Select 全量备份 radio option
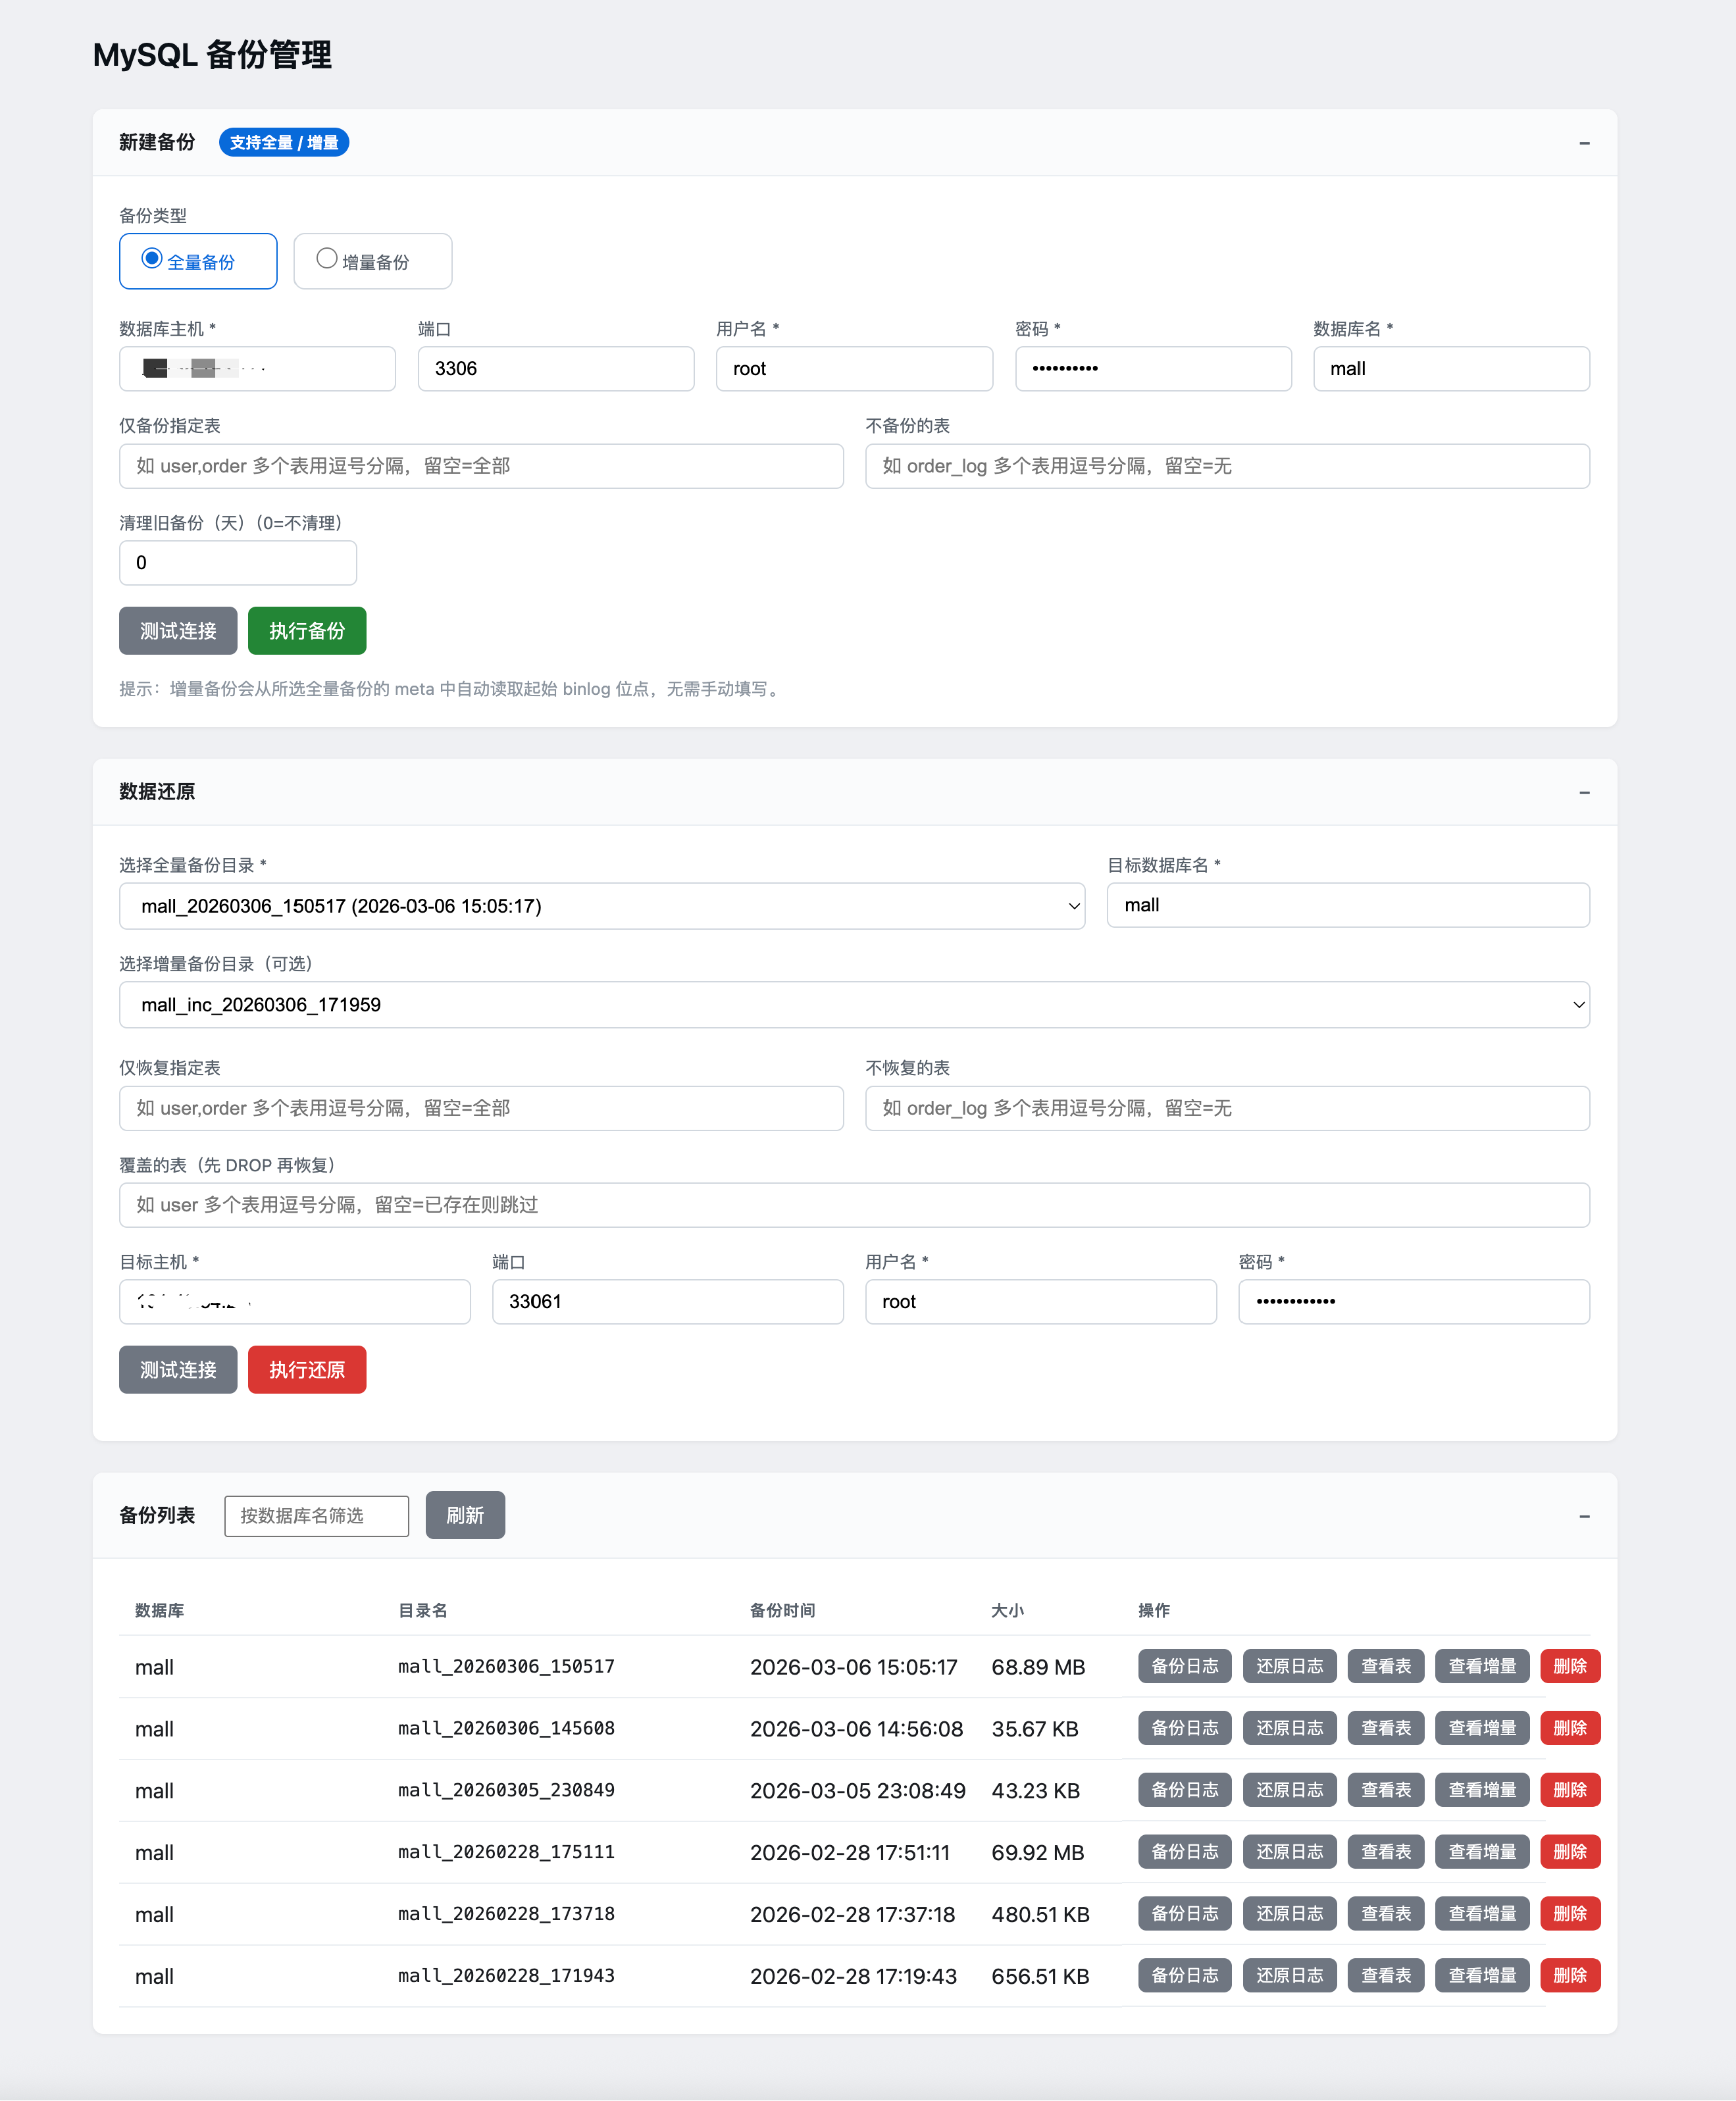1736x2101 pixels. pos(152,259)
